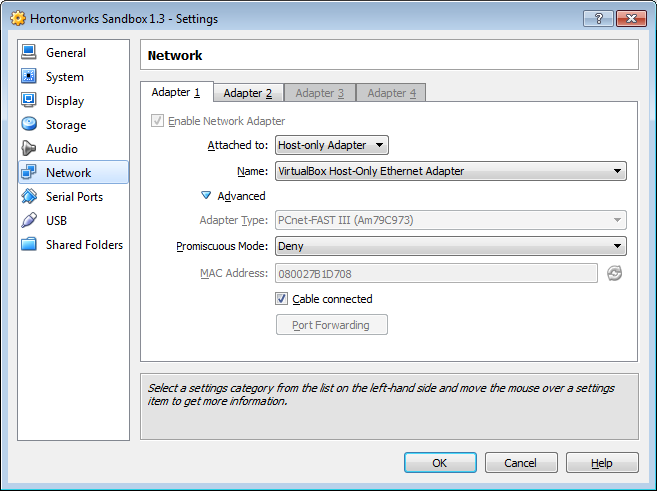Click the Display screen icon
The height and width of the screenshot is (491, 657).
point(29,101)
